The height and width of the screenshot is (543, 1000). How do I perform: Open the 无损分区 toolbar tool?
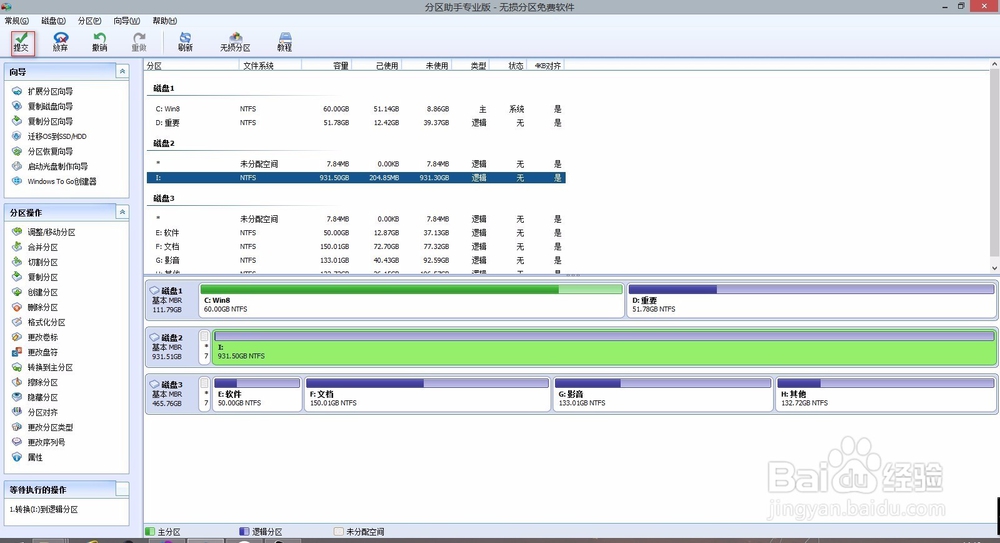(x=235, y=42)
